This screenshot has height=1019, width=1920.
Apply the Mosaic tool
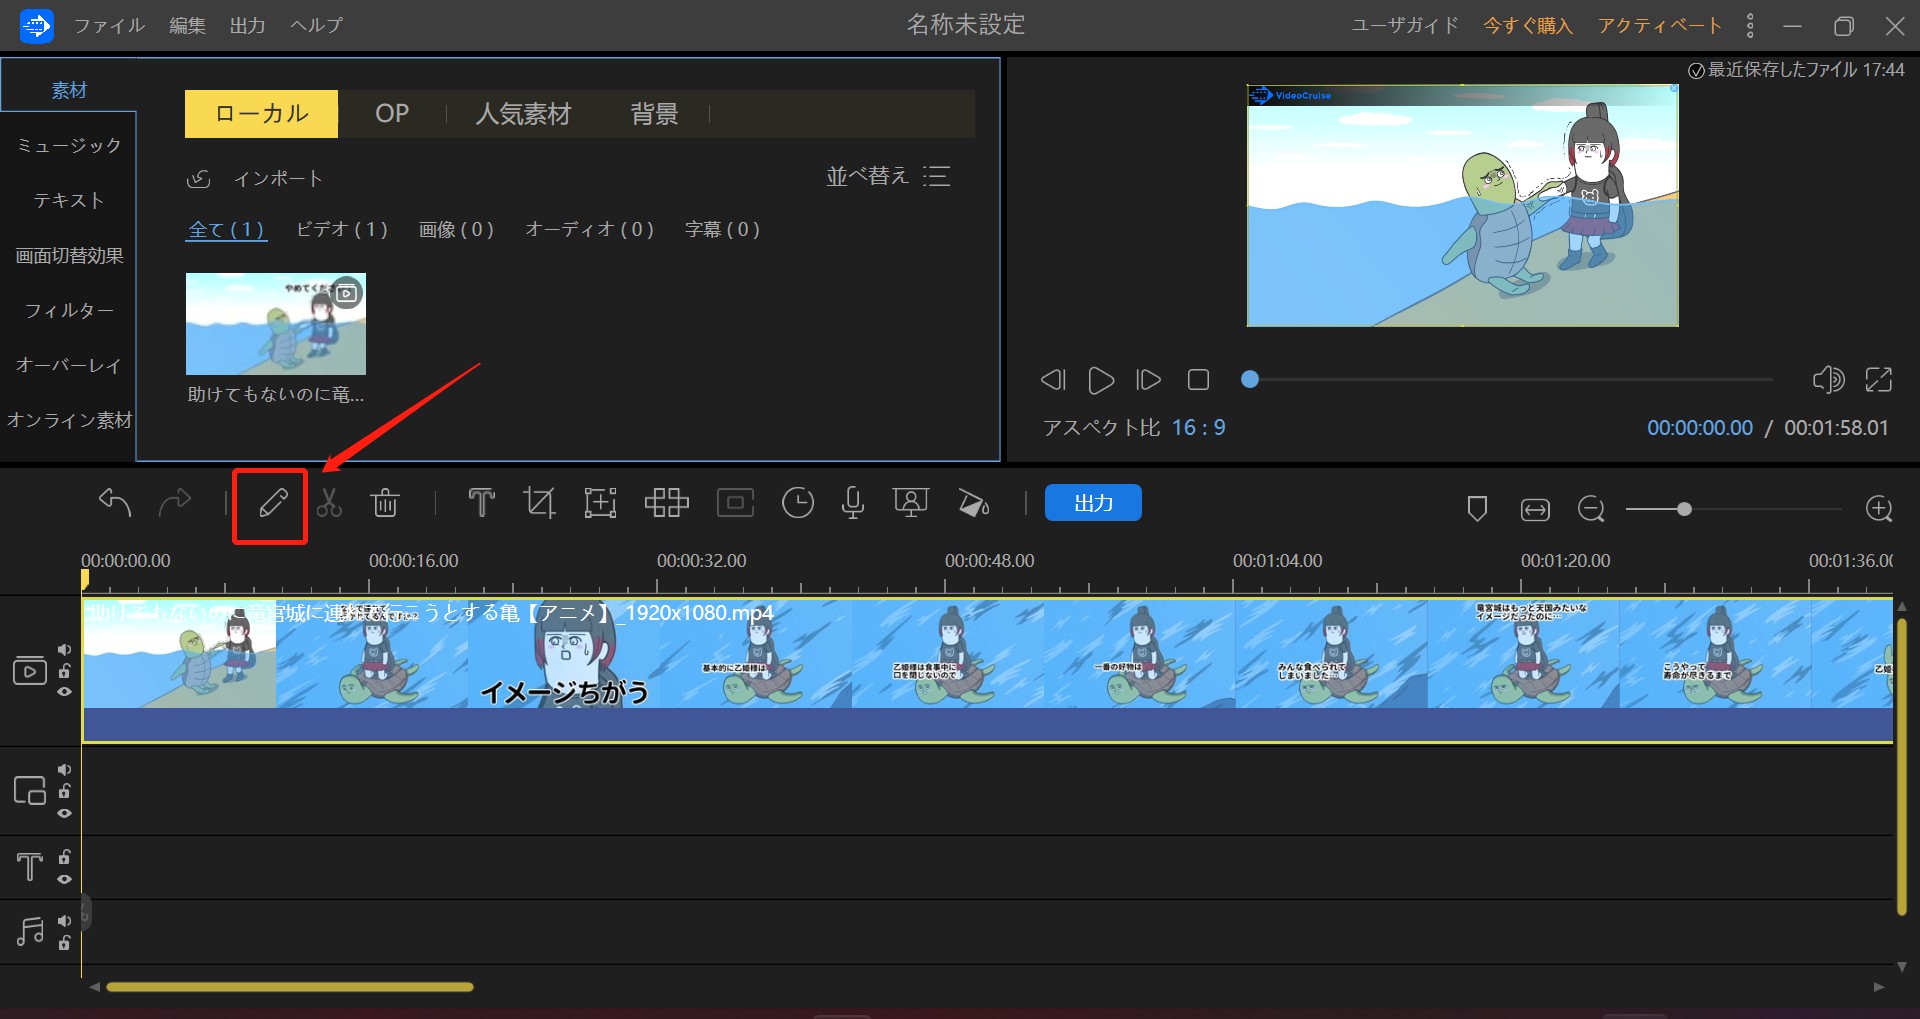666,503
